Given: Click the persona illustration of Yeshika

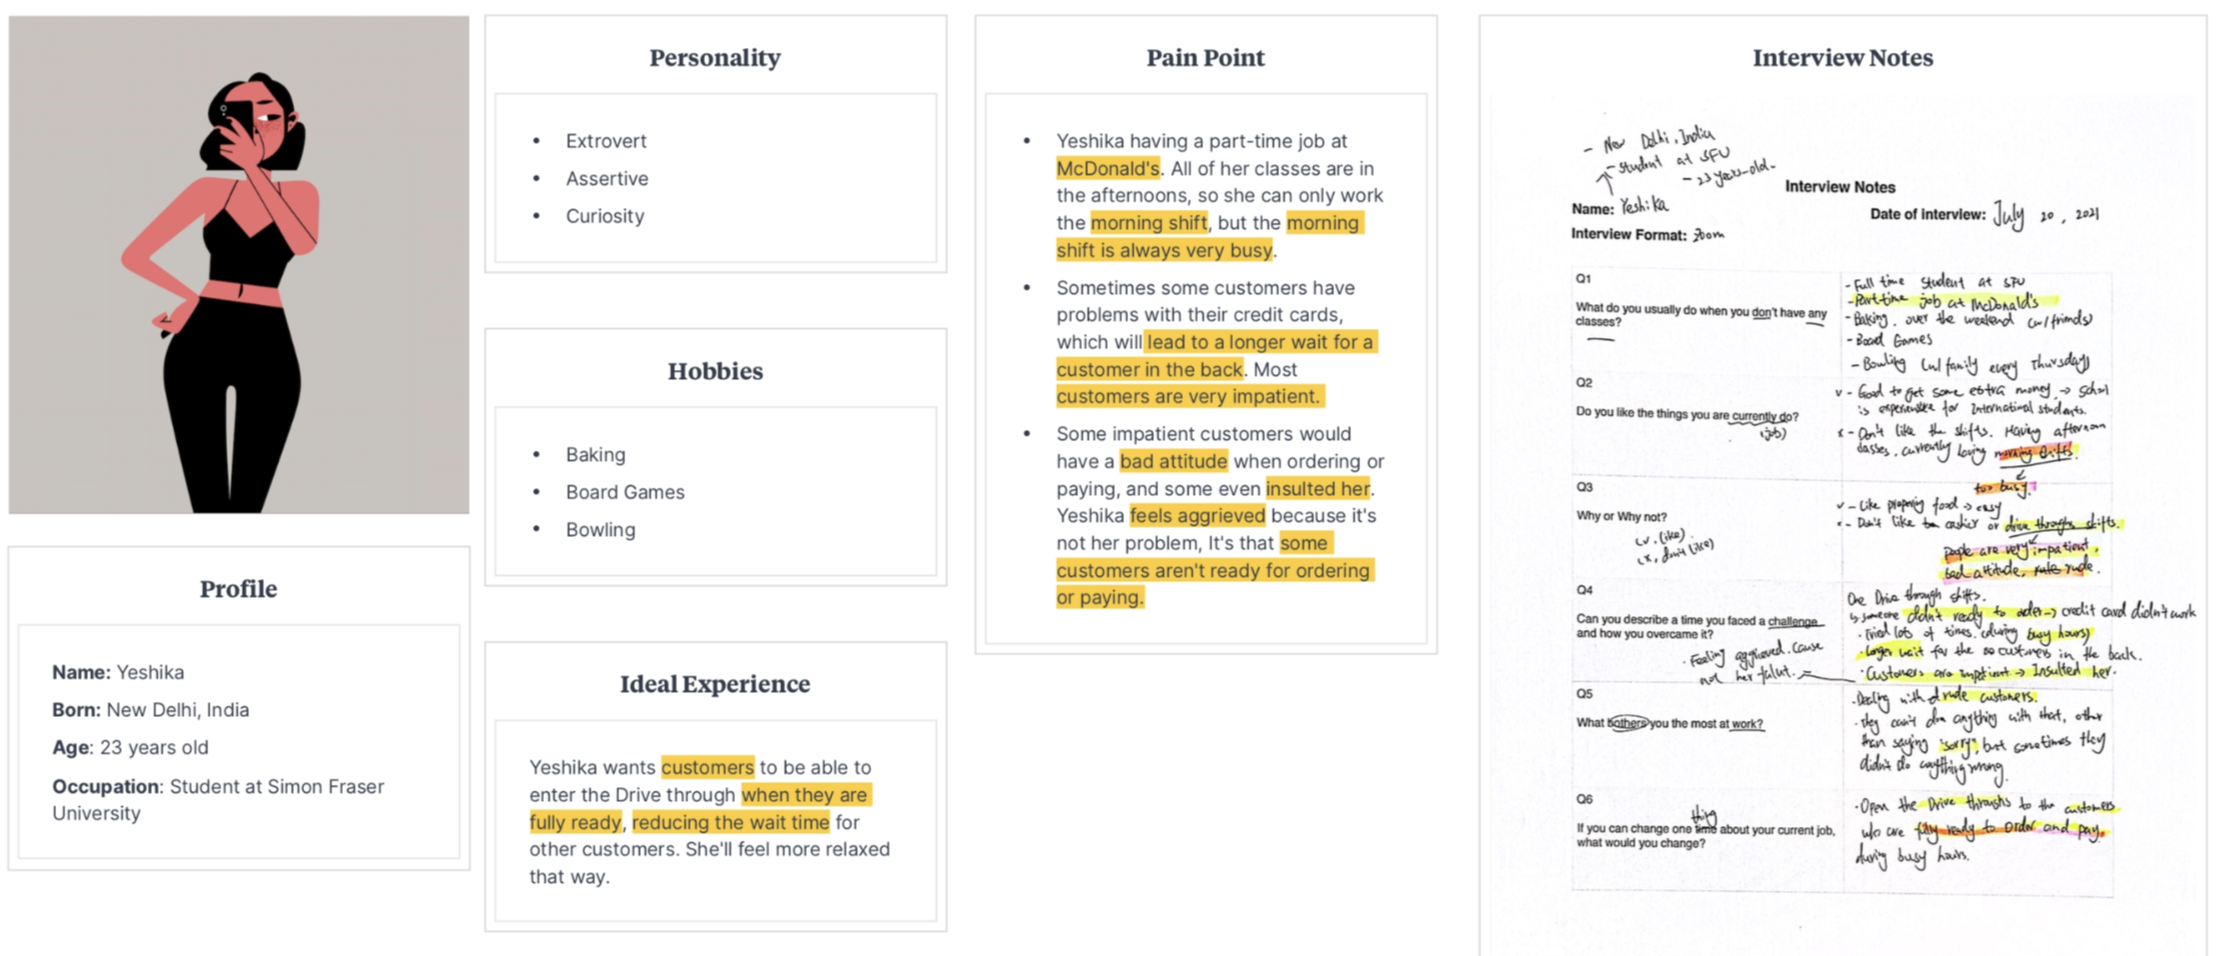Looking at the screenshot, I should click(239, 265).
